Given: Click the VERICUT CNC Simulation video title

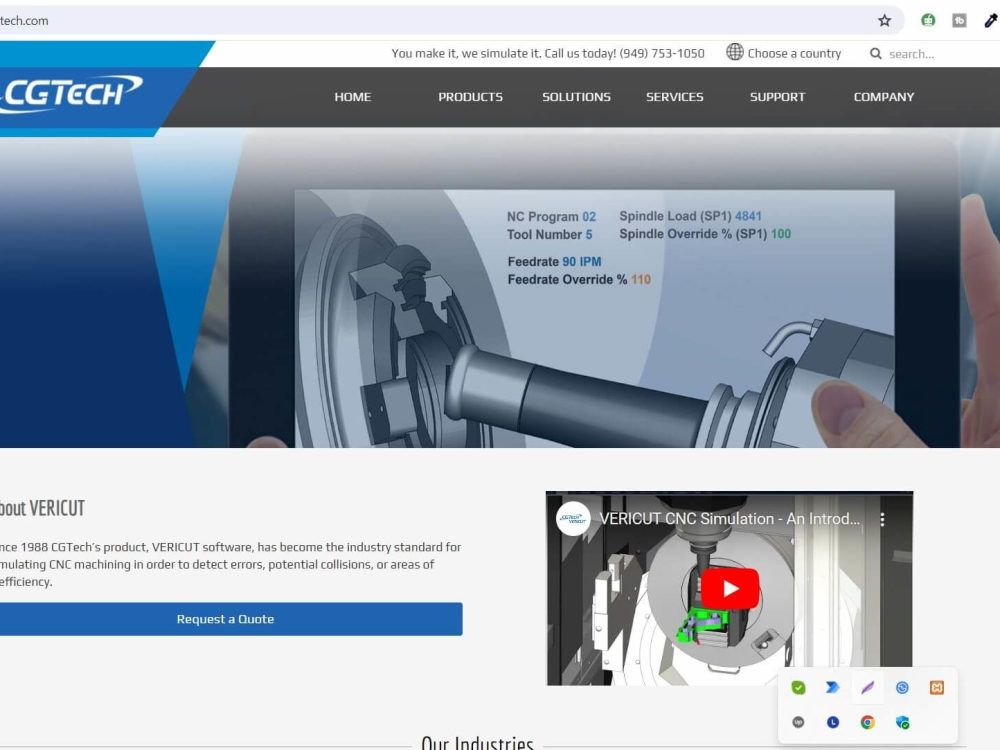Looking at the screenshot, I should (730, 519).
